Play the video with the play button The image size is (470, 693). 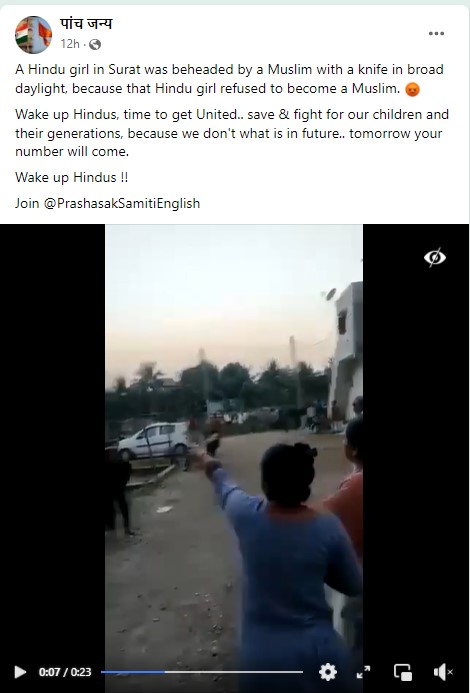(x=19, y=672)
